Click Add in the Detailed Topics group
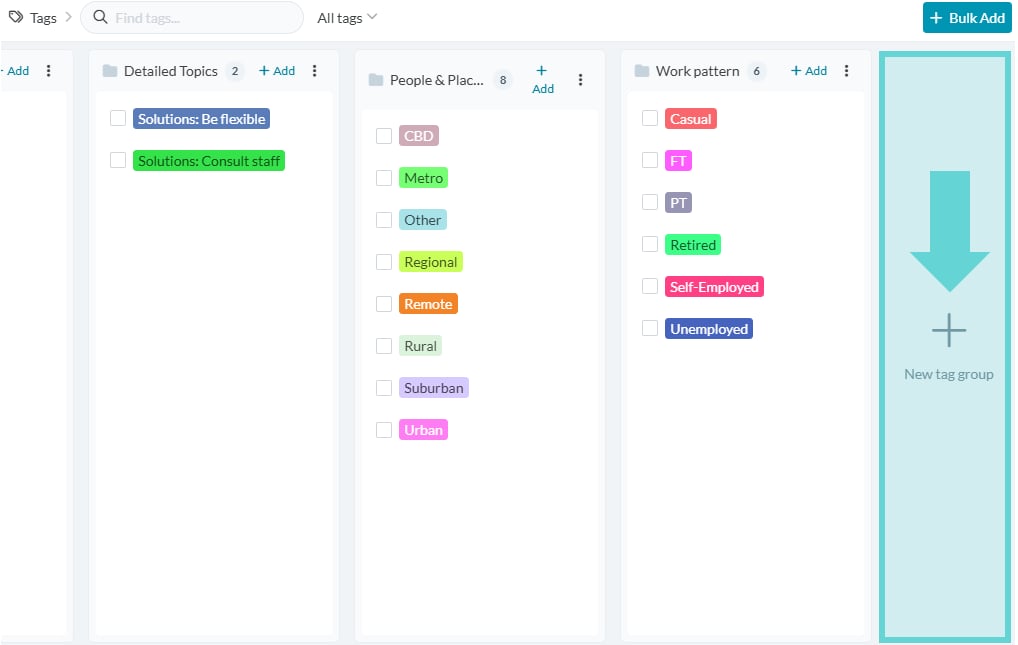The image size is (1018, 645). click(x=277, y=71)
